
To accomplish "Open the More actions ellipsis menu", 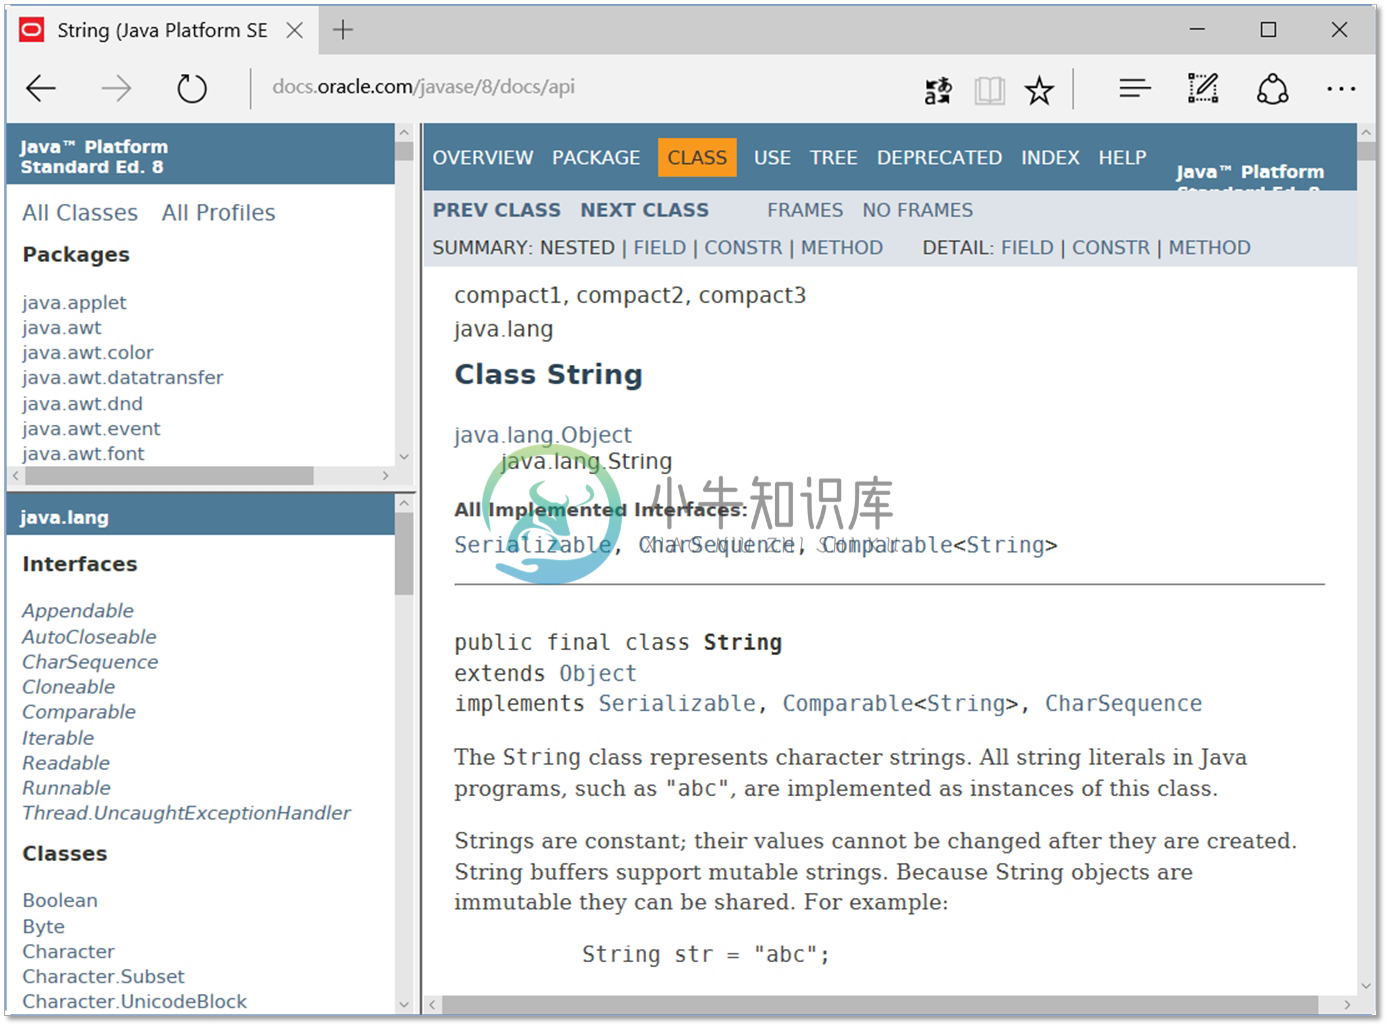I will click(x=1341, y=89).
